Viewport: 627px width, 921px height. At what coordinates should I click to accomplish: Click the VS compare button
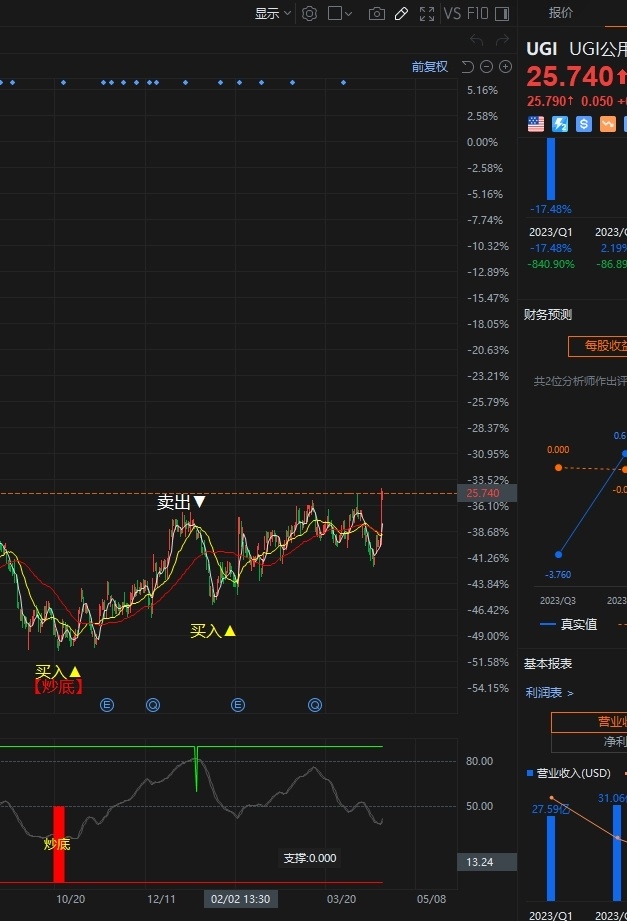[x=452, y=13]
